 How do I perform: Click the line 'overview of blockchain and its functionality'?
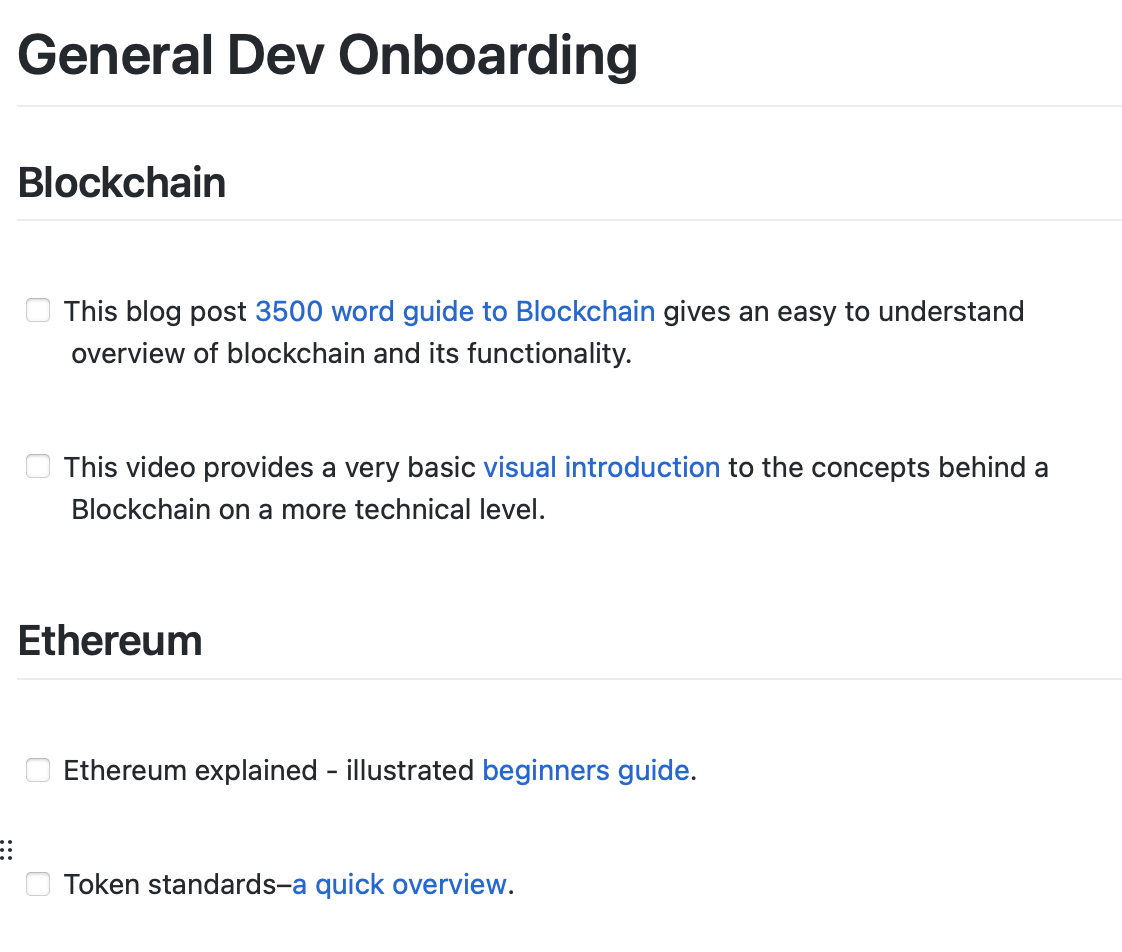[351, 354]
